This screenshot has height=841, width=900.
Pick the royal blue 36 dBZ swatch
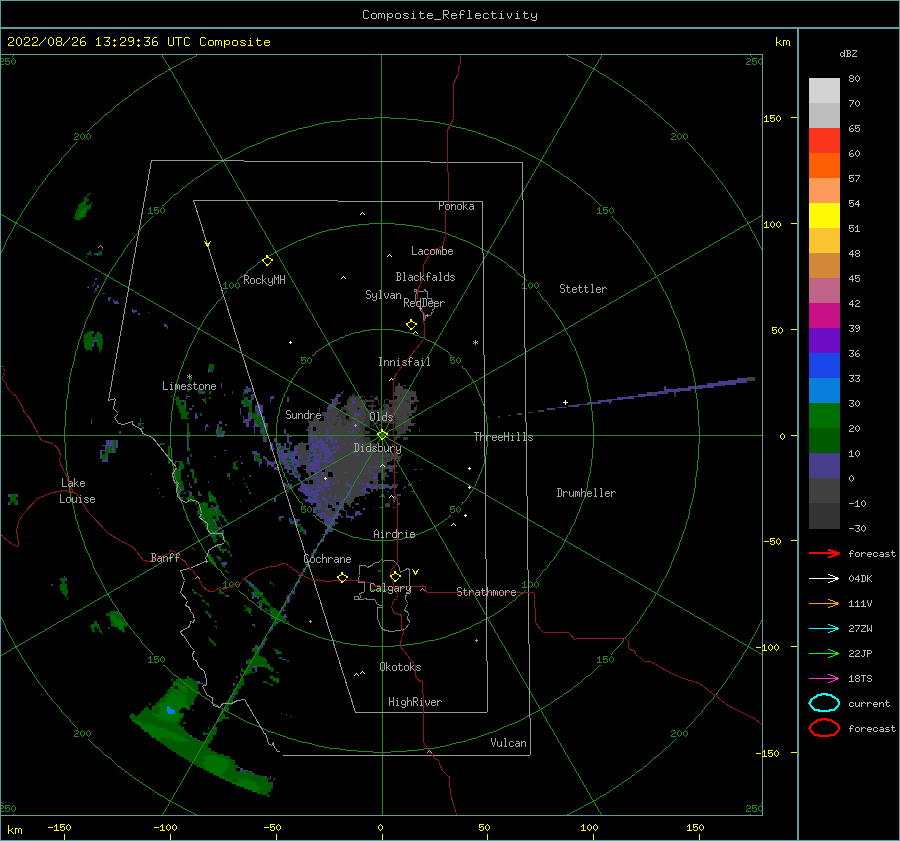pyautogui.click(x=824, y=366)
